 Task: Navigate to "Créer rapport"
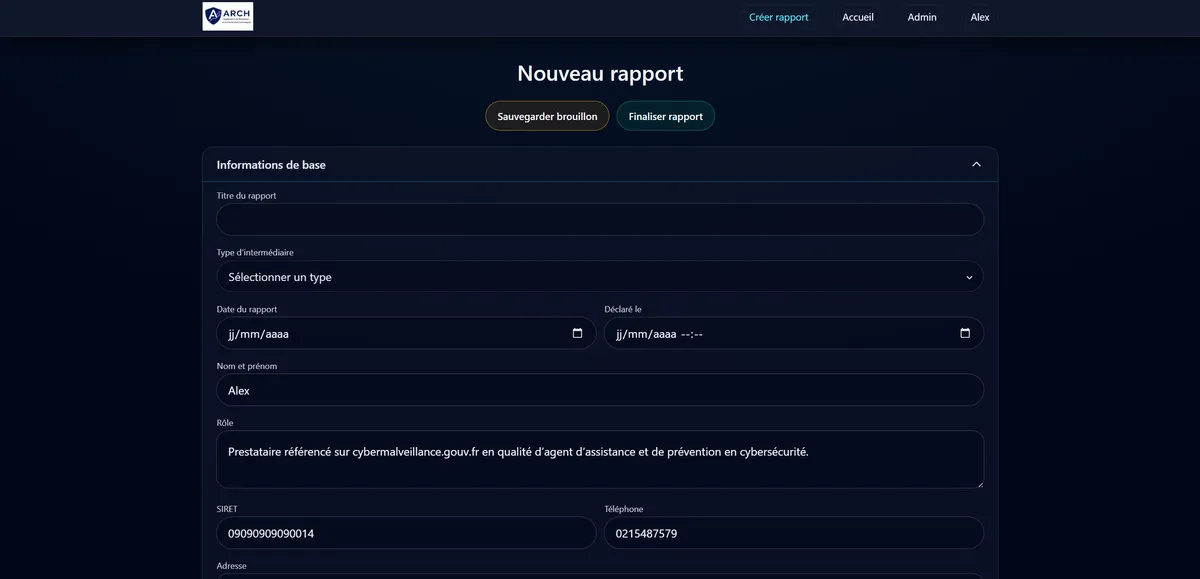click(x=779, y=16)
